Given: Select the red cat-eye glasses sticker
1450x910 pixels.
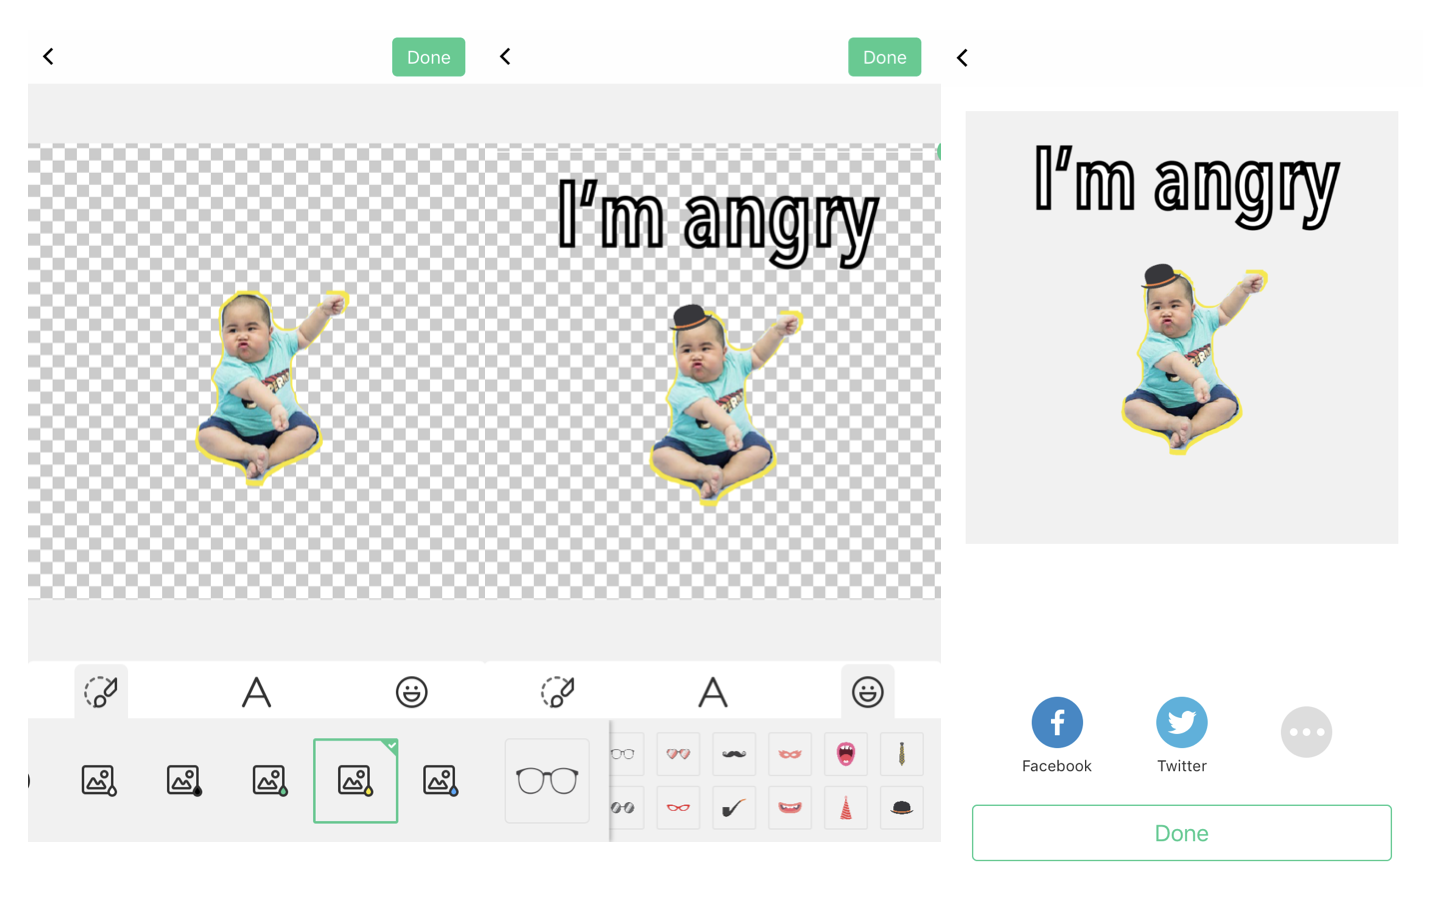Looking at the screenshot, I should tap(678, 808).
